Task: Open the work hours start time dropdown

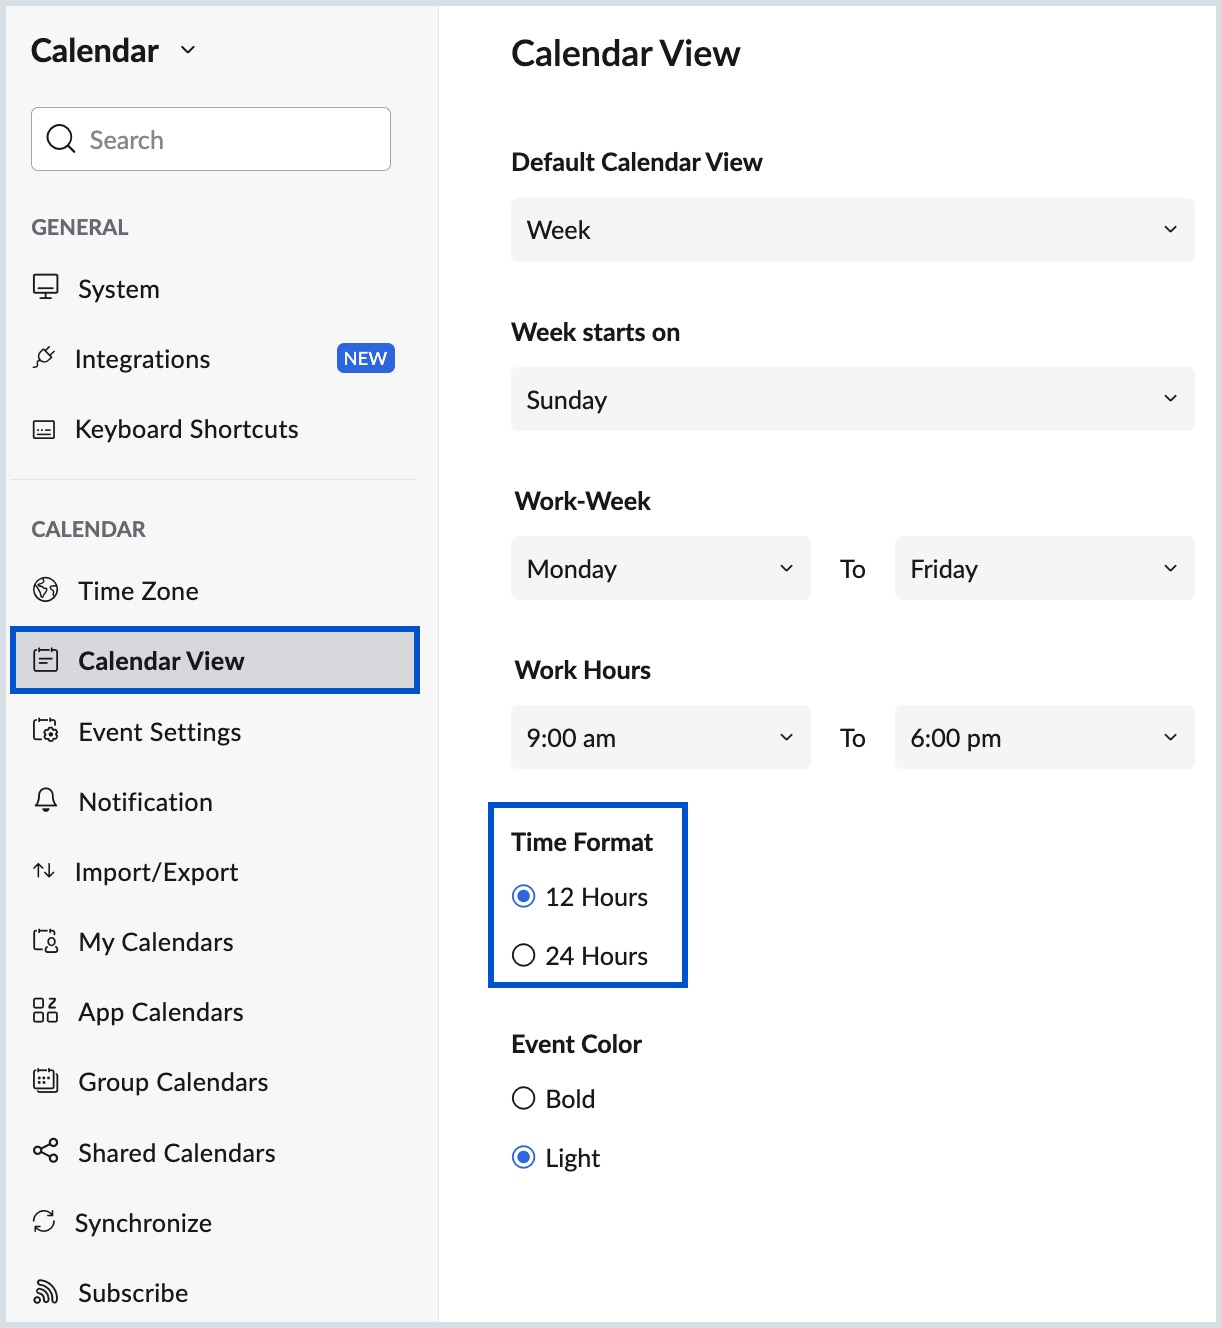Action: [x=660, y=738]
